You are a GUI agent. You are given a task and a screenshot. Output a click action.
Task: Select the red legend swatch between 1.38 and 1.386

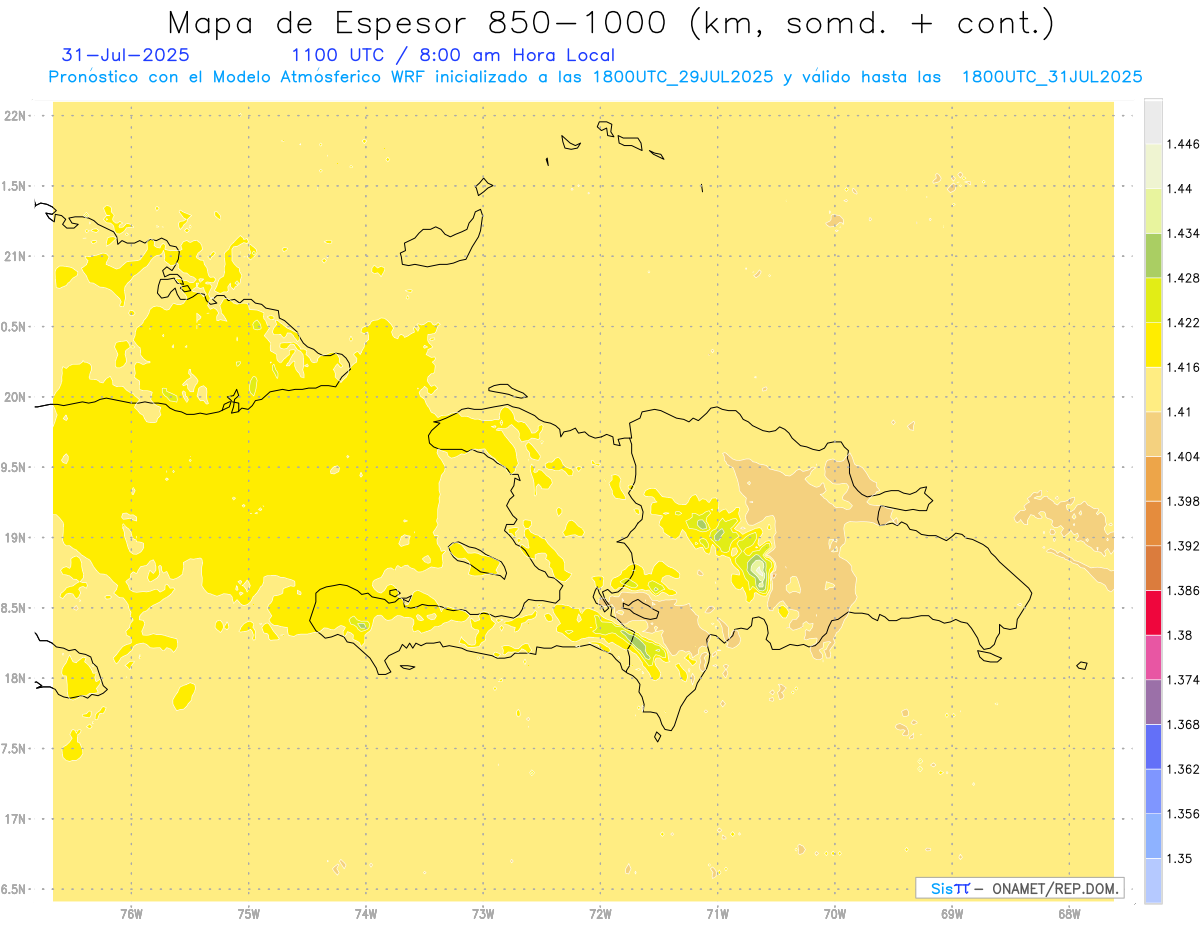click(1153, 612)
